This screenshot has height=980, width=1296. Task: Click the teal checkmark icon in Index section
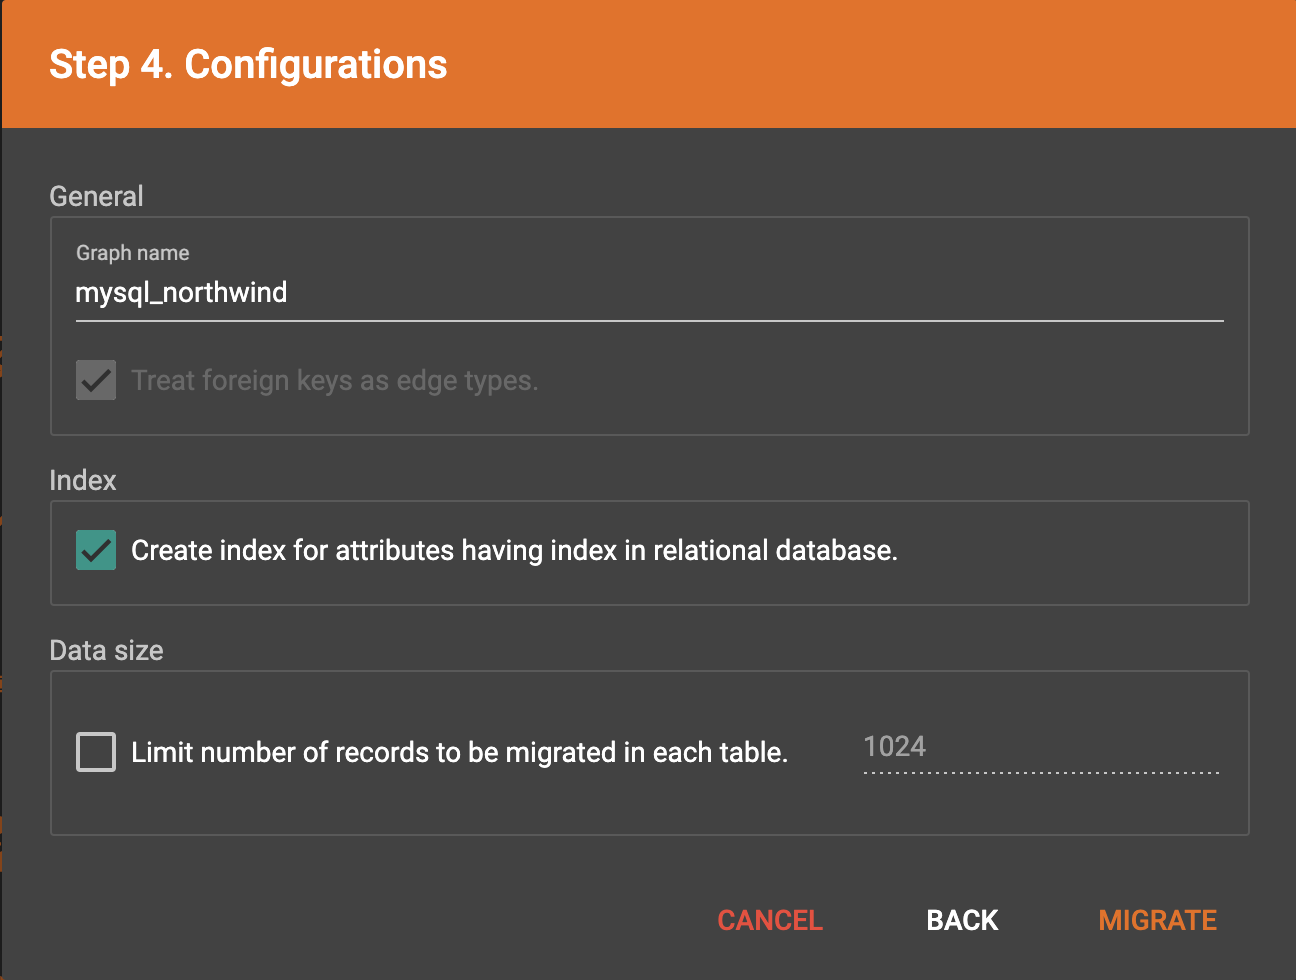click(96, 551)
